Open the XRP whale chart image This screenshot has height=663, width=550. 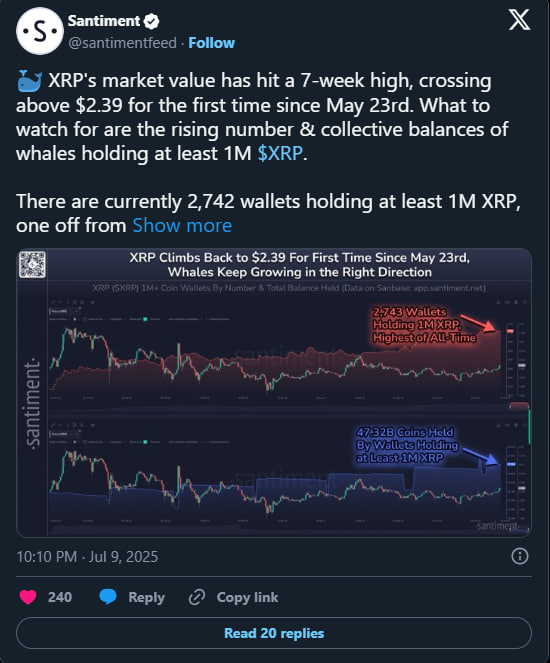274,393
